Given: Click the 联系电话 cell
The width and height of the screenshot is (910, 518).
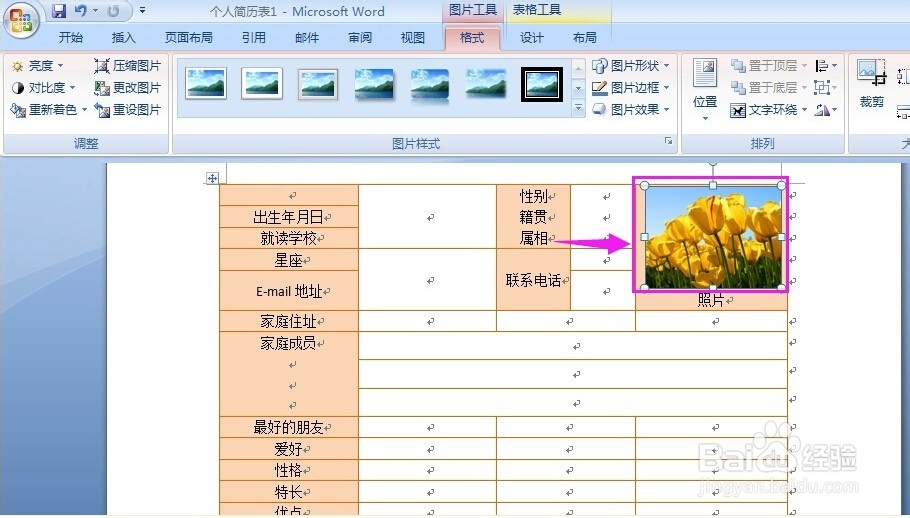Looking at the screenshot, I should 534,281.
